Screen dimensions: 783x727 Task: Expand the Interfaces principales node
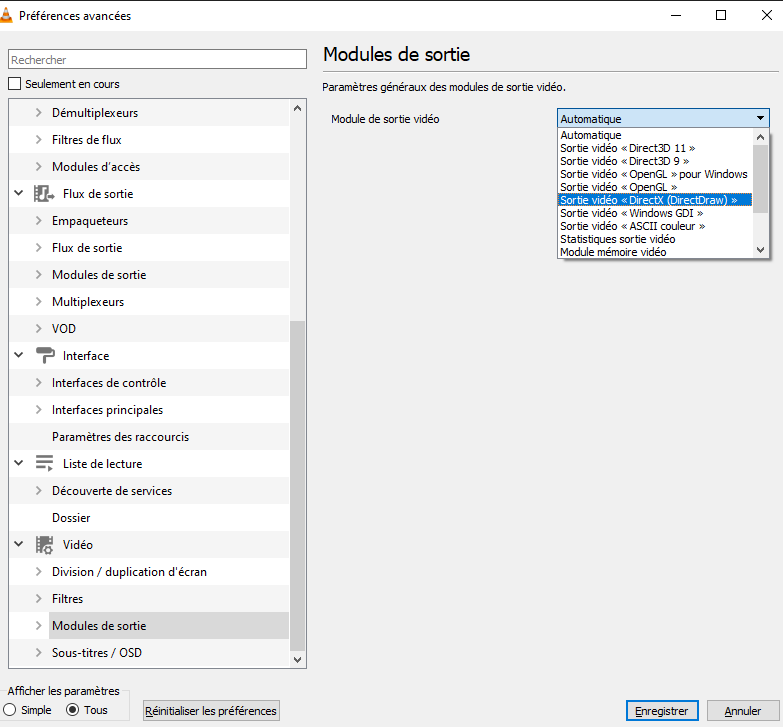[38, 409]
